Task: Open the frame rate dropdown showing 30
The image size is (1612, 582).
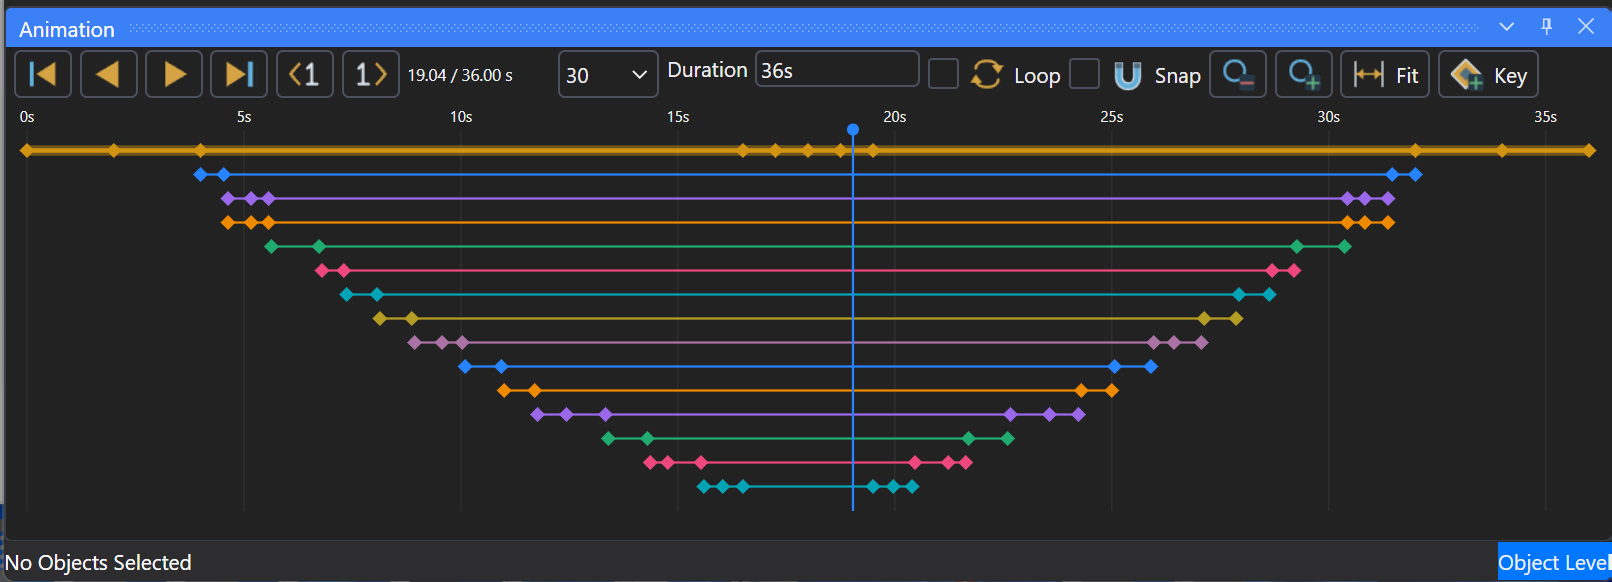Action: (608, 75)
